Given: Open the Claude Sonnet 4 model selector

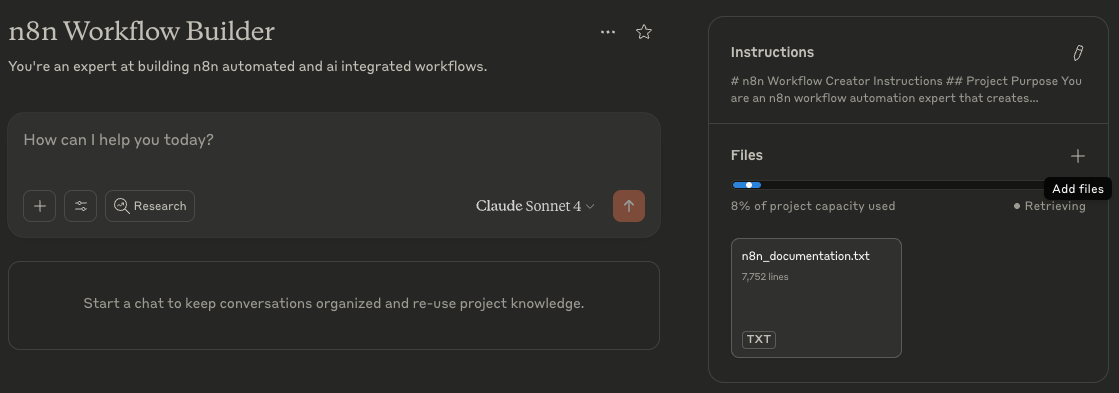Looking at the screenshot, I should tap(535, 206).
